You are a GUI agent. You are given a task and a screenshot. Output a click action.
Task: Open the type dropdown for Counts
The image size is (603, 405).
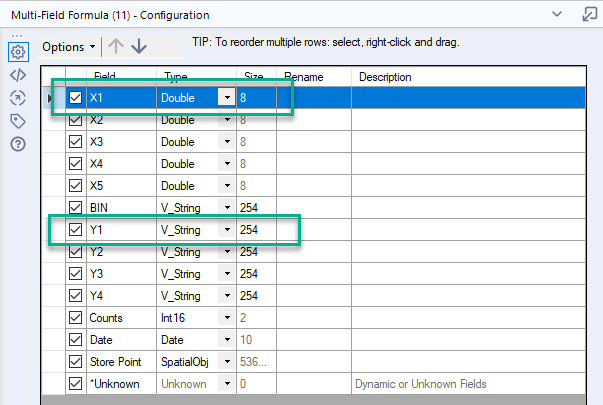[227, 318]
